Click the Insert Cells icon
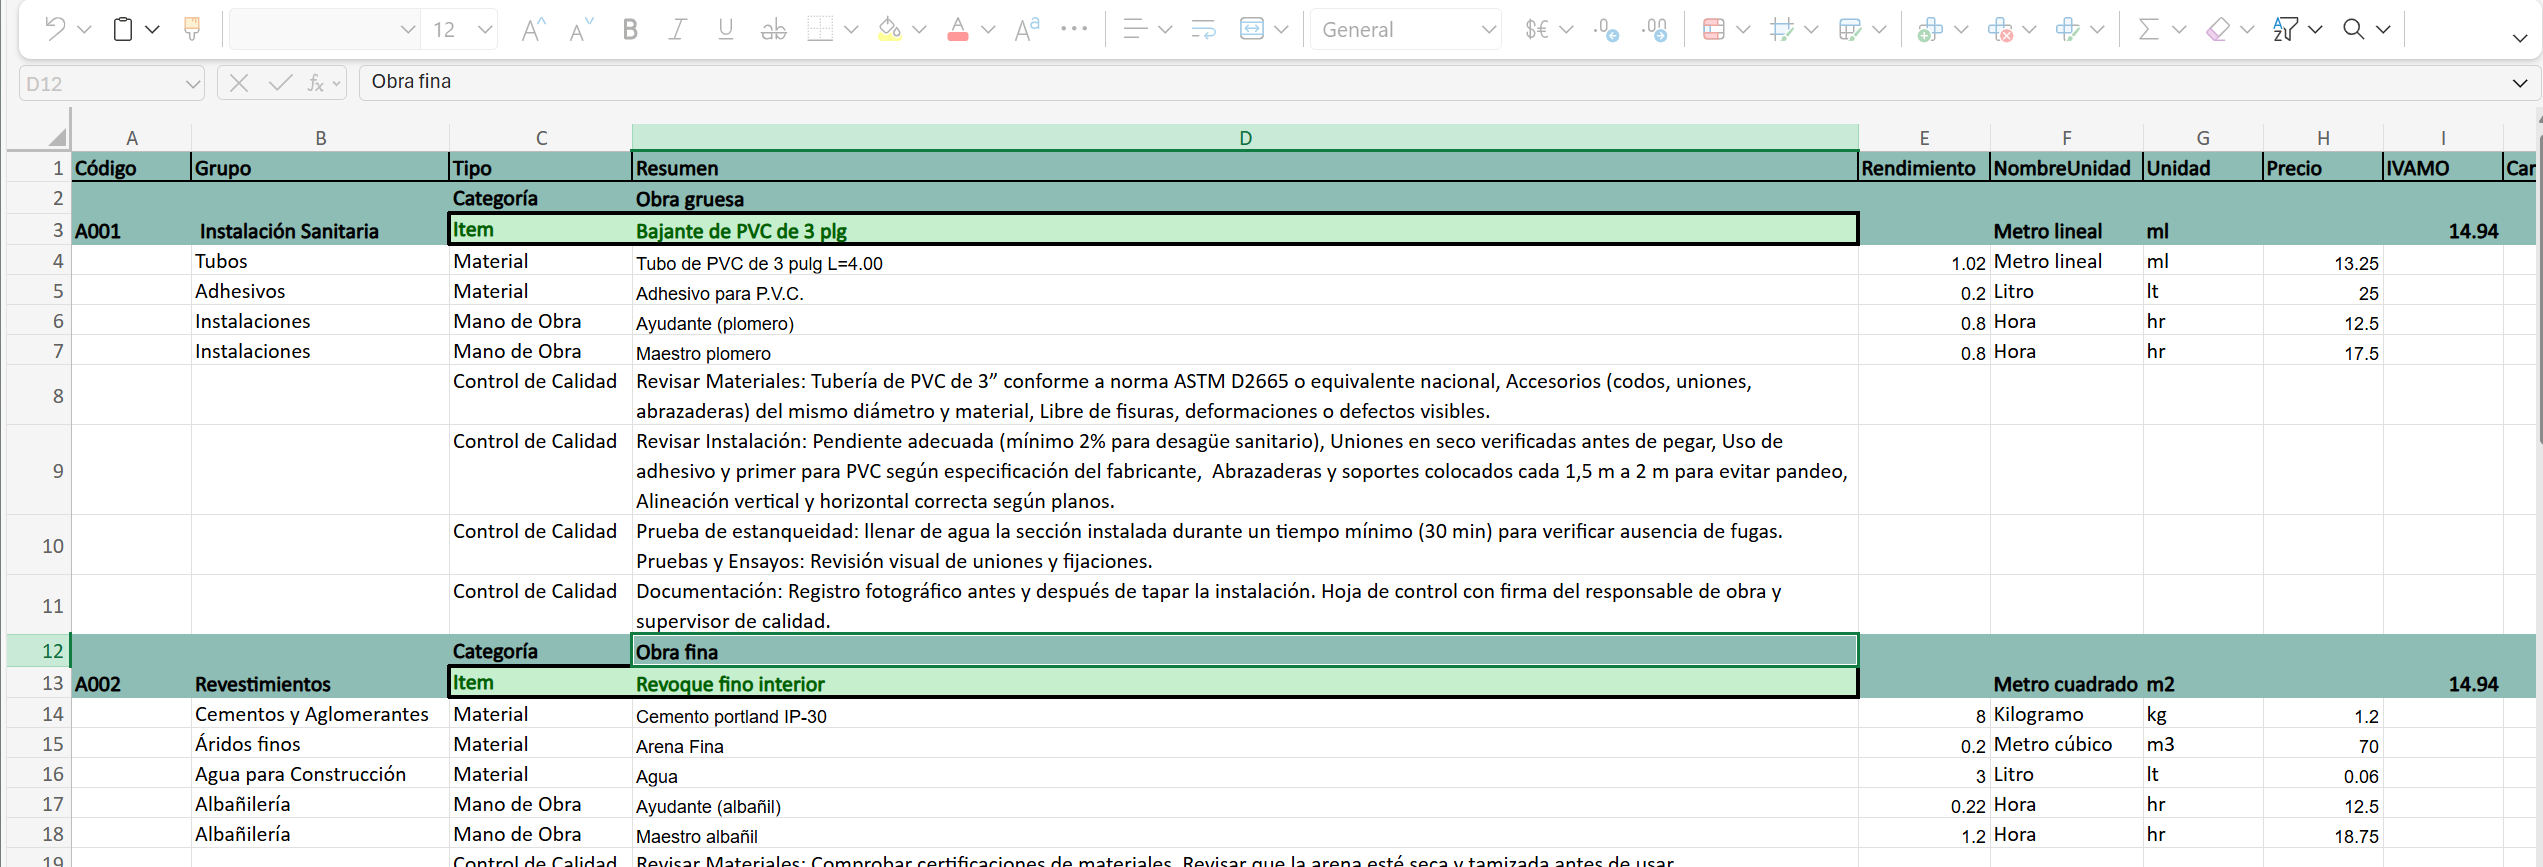 click(1931, 30)
